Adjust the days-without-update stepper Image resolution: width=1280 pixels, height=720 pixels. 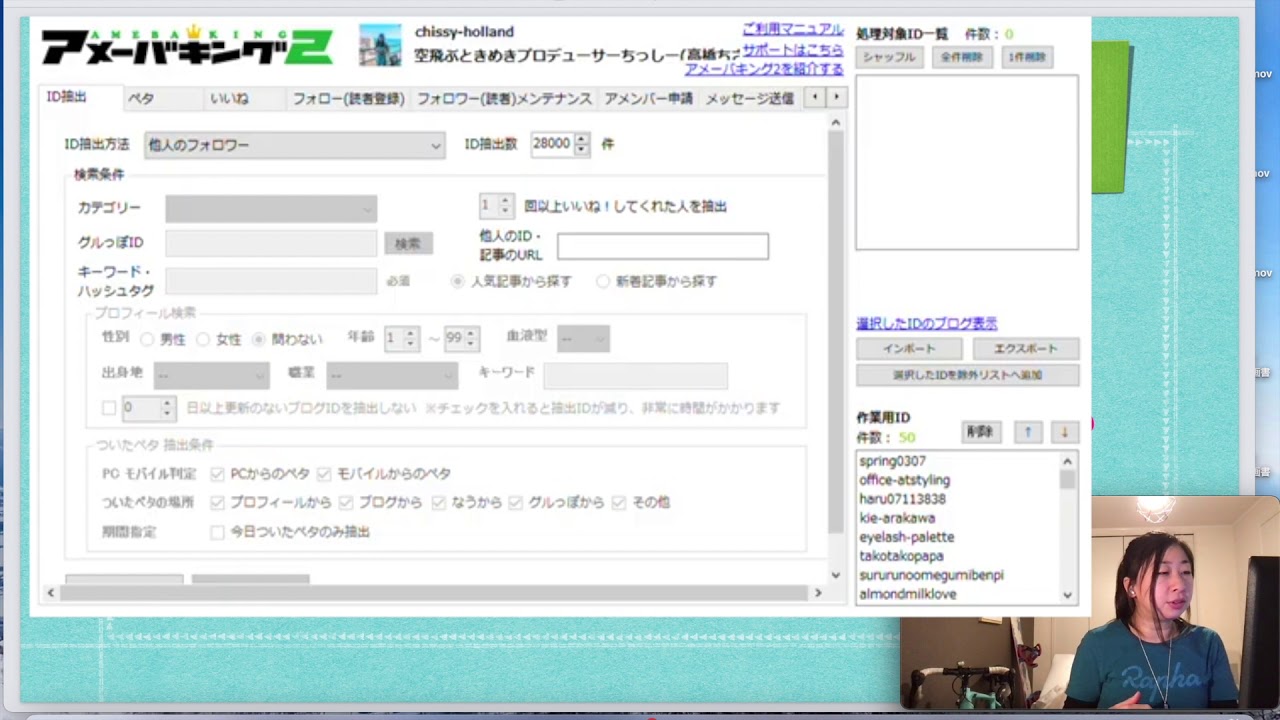click(167, 408)
